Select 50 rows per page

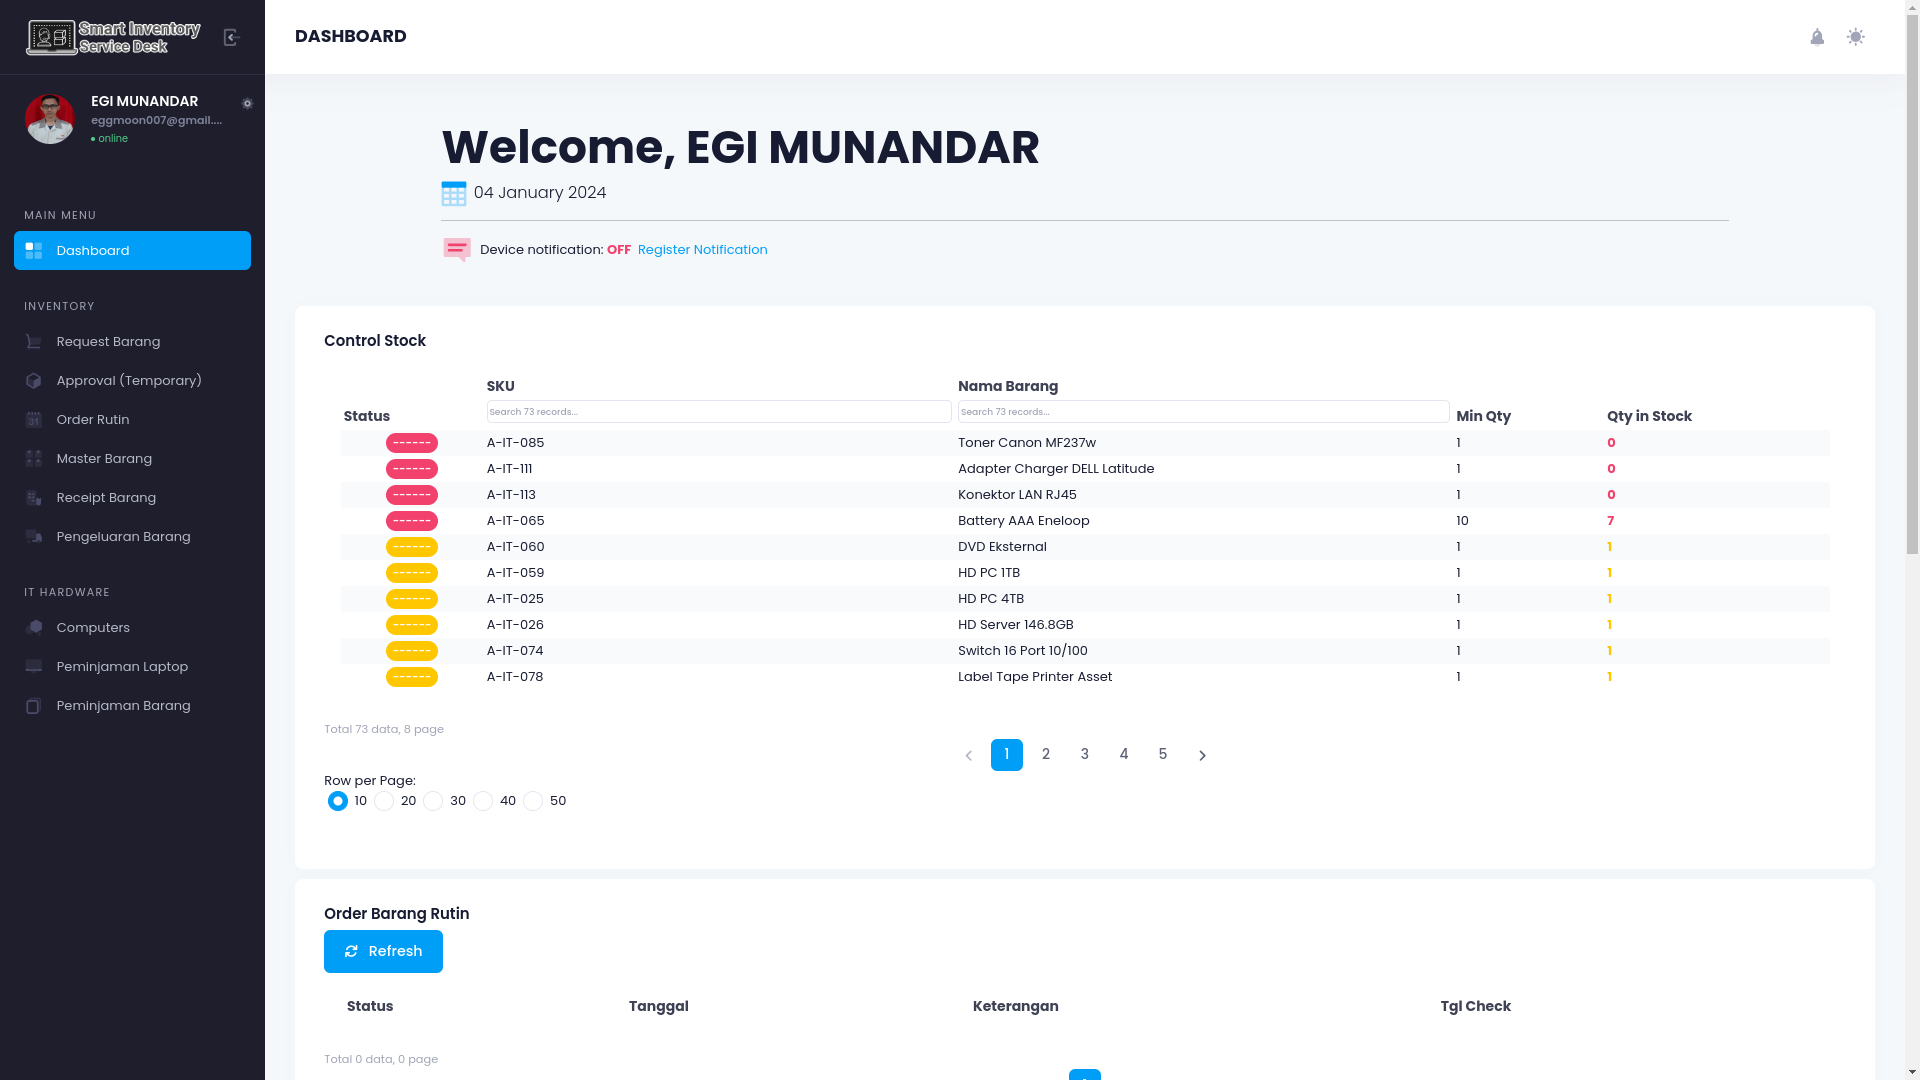coord(533,801)
